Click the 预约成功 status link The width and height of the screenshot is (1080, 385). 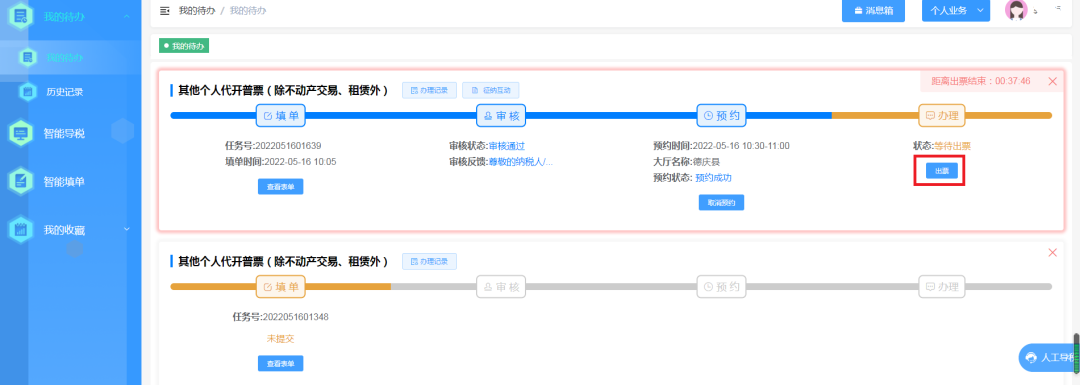click(714, 178)
